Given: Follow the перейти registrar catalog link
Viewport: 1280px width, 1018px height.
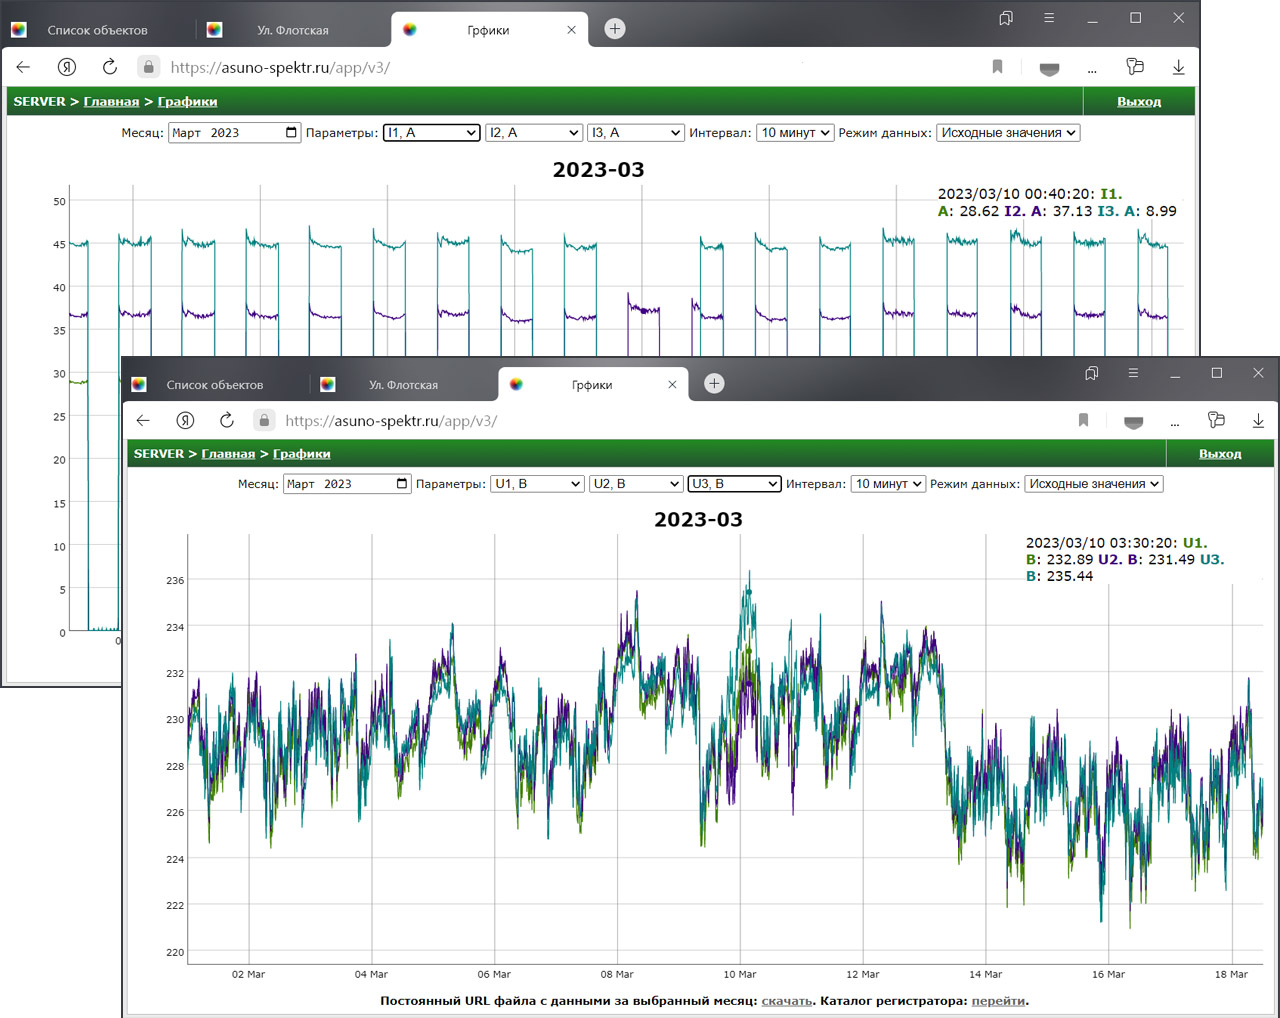Looking at the screenshot, I should 998,1000.
